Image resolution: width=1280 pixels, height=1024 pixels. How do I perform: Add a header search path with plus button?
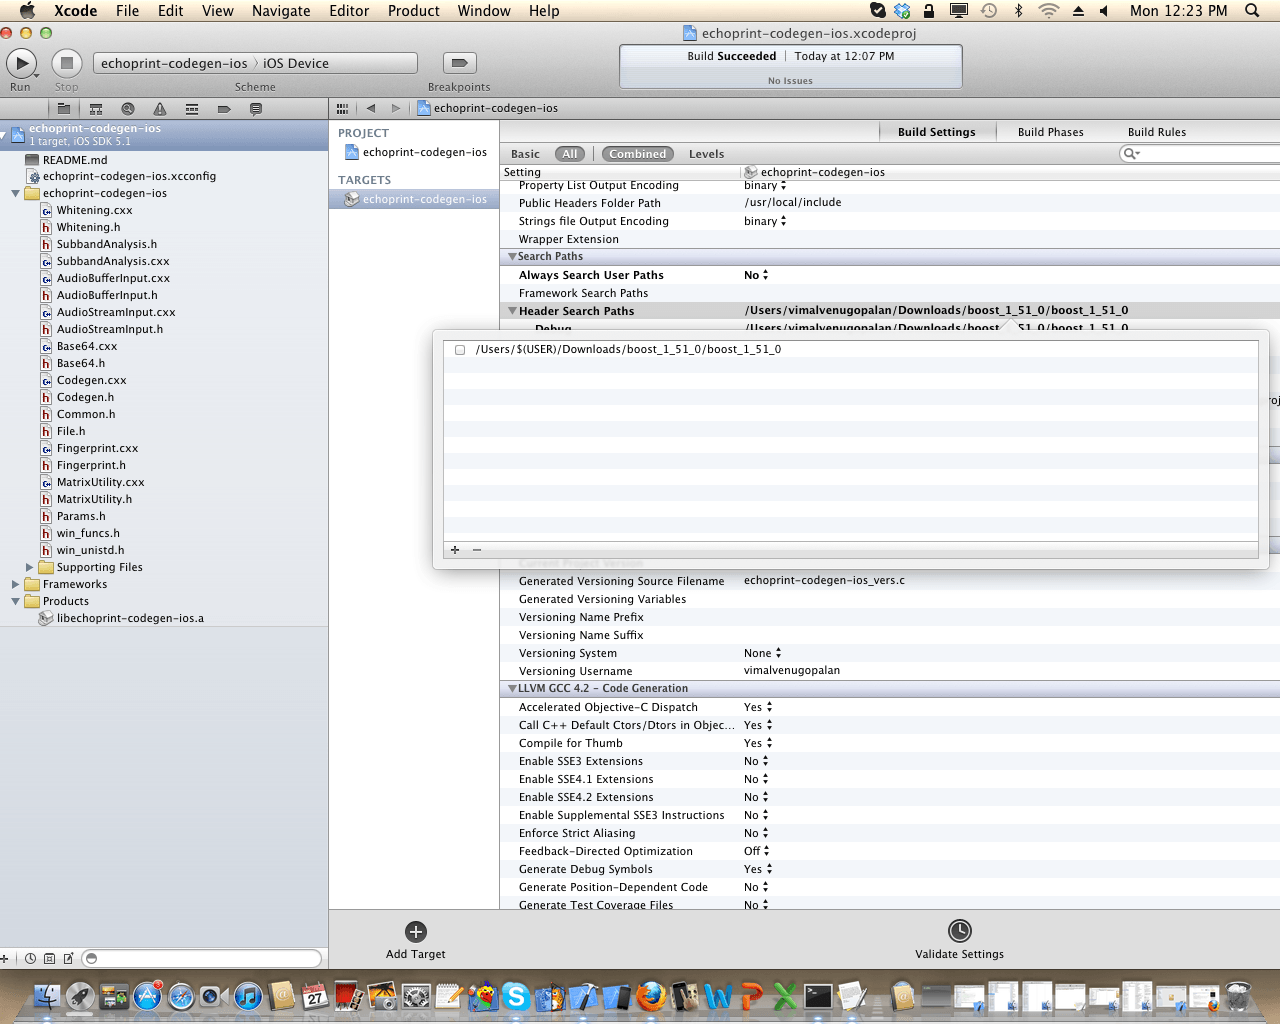455,550
